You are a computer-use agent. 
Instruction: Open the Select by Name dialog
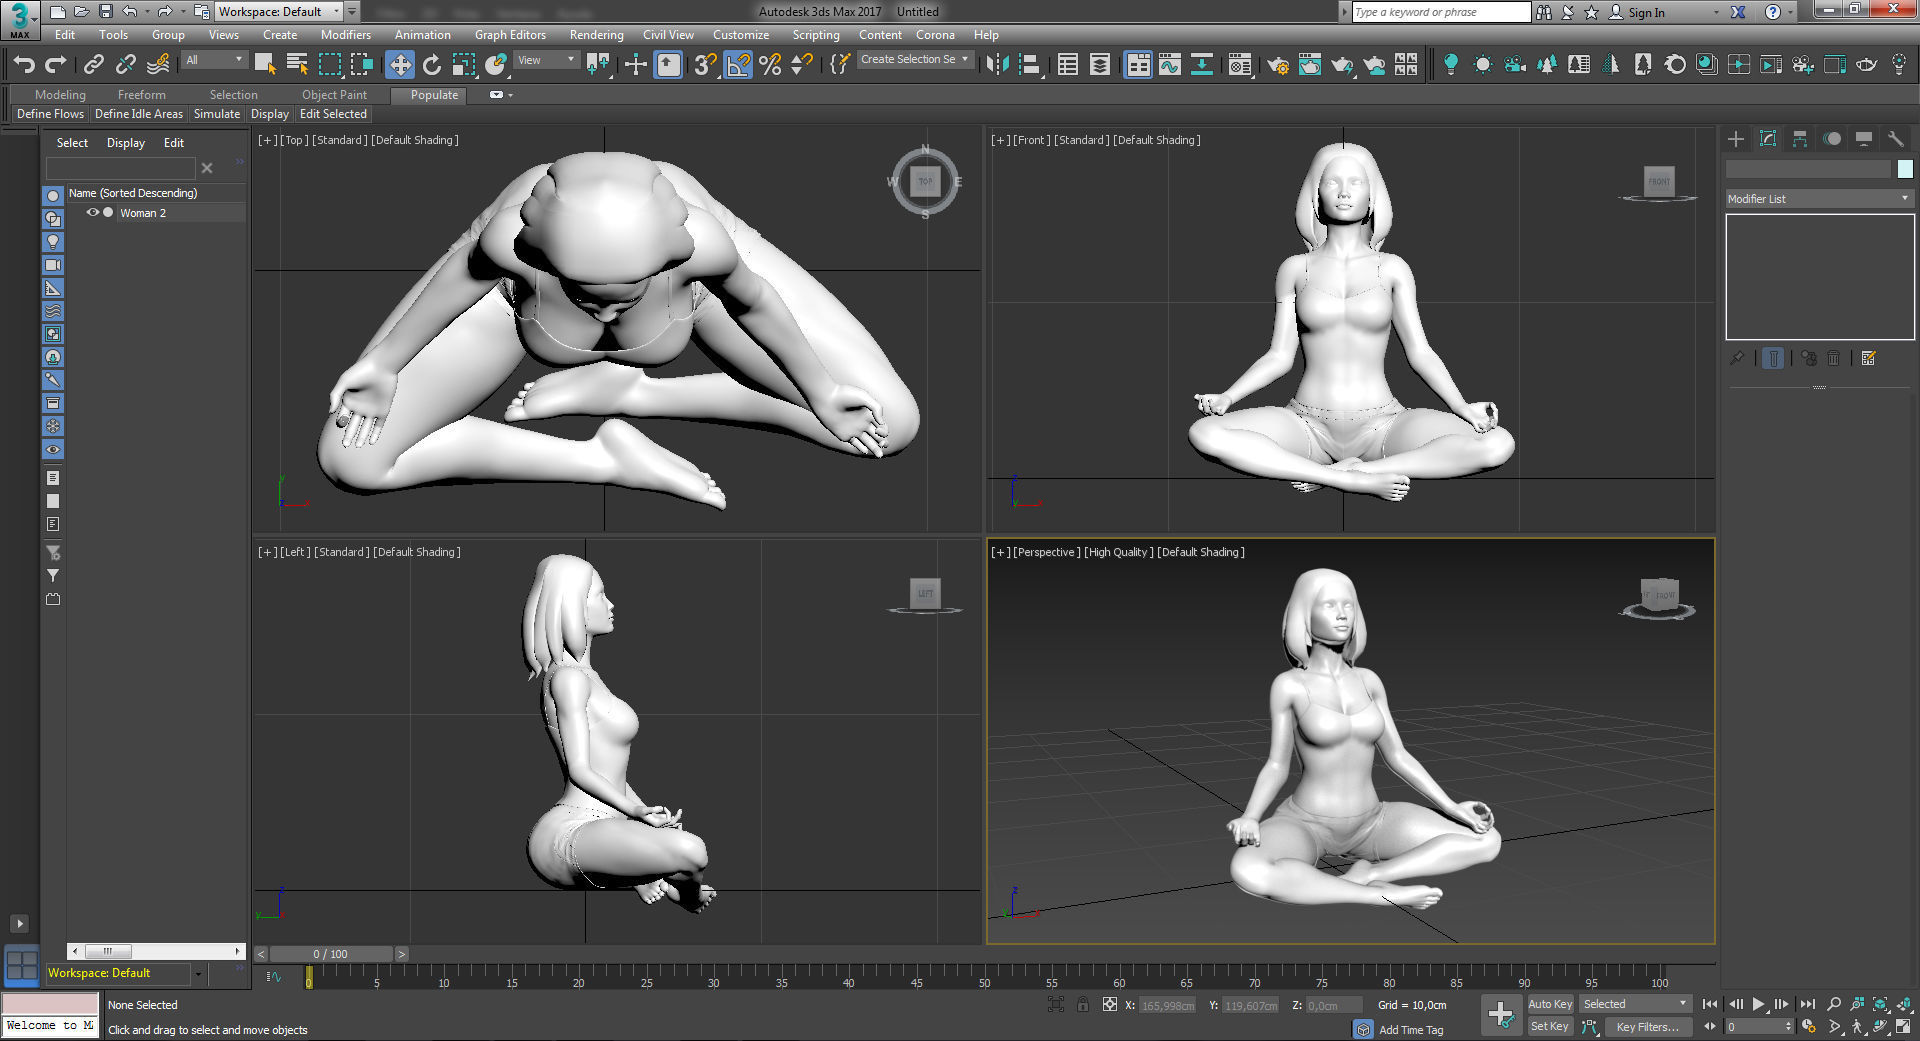[x=297, y=65]
